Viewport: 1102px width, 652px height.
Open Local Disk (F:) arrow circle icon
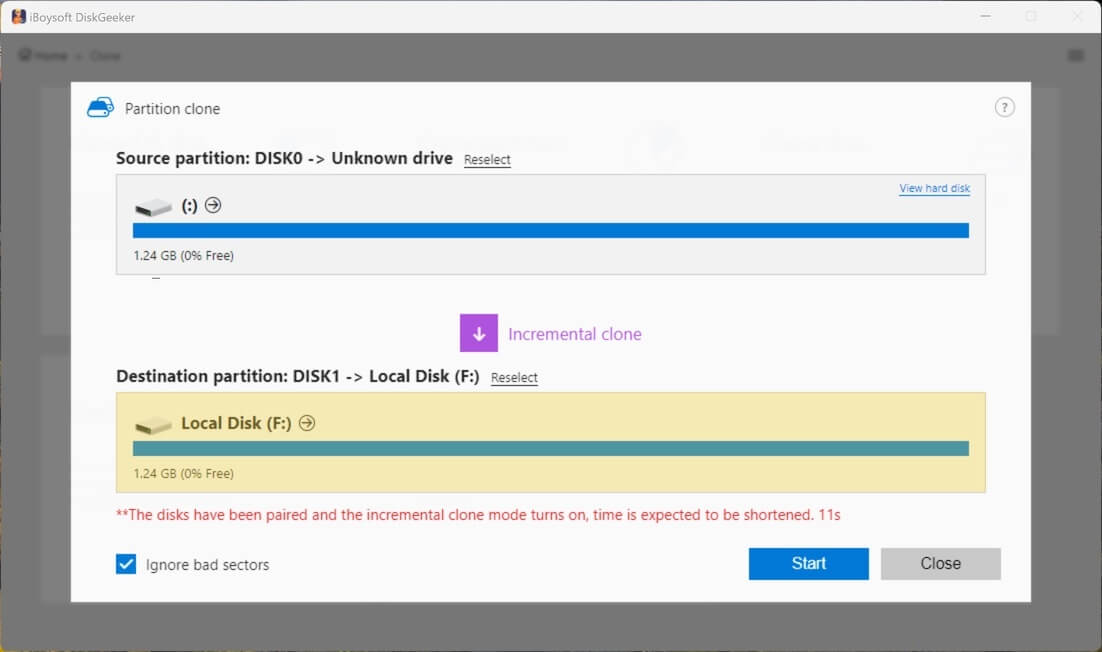(x=307, y=423)
